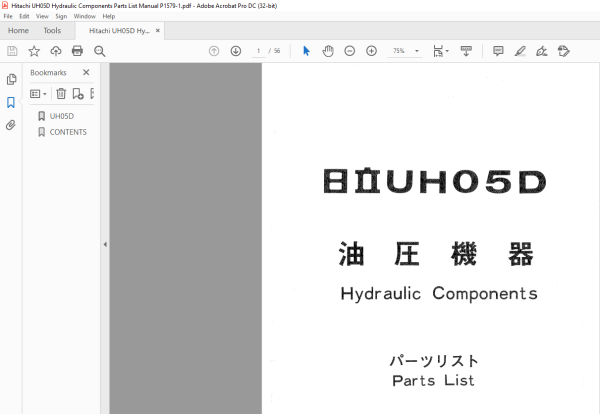Switch to the Home tab
The image size is (600, 414).
coord(18,31)
